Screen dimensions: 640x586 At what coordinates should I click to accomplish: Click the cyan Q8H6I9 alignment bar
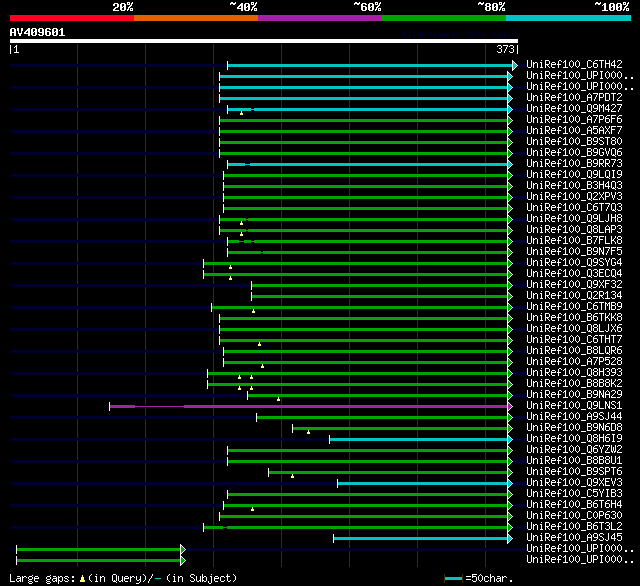[x=419, y=440]
